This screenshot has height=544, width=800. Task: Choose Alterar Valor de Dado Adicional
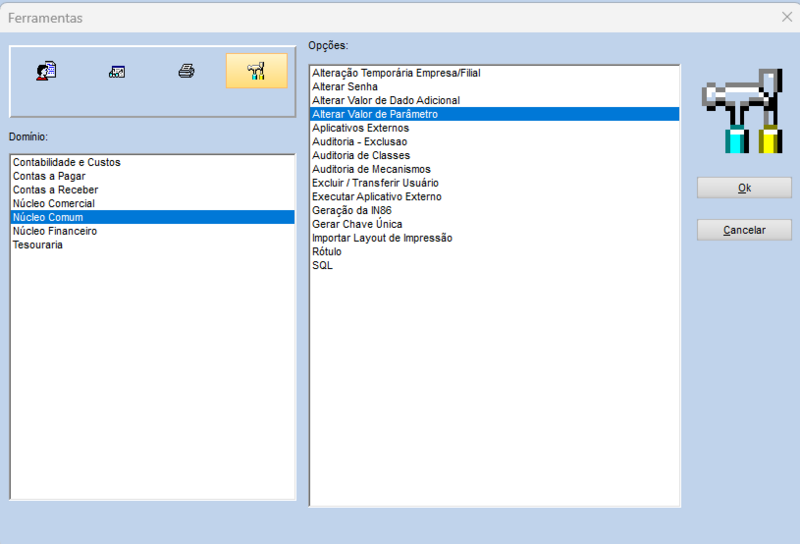[x=494, y=101]
